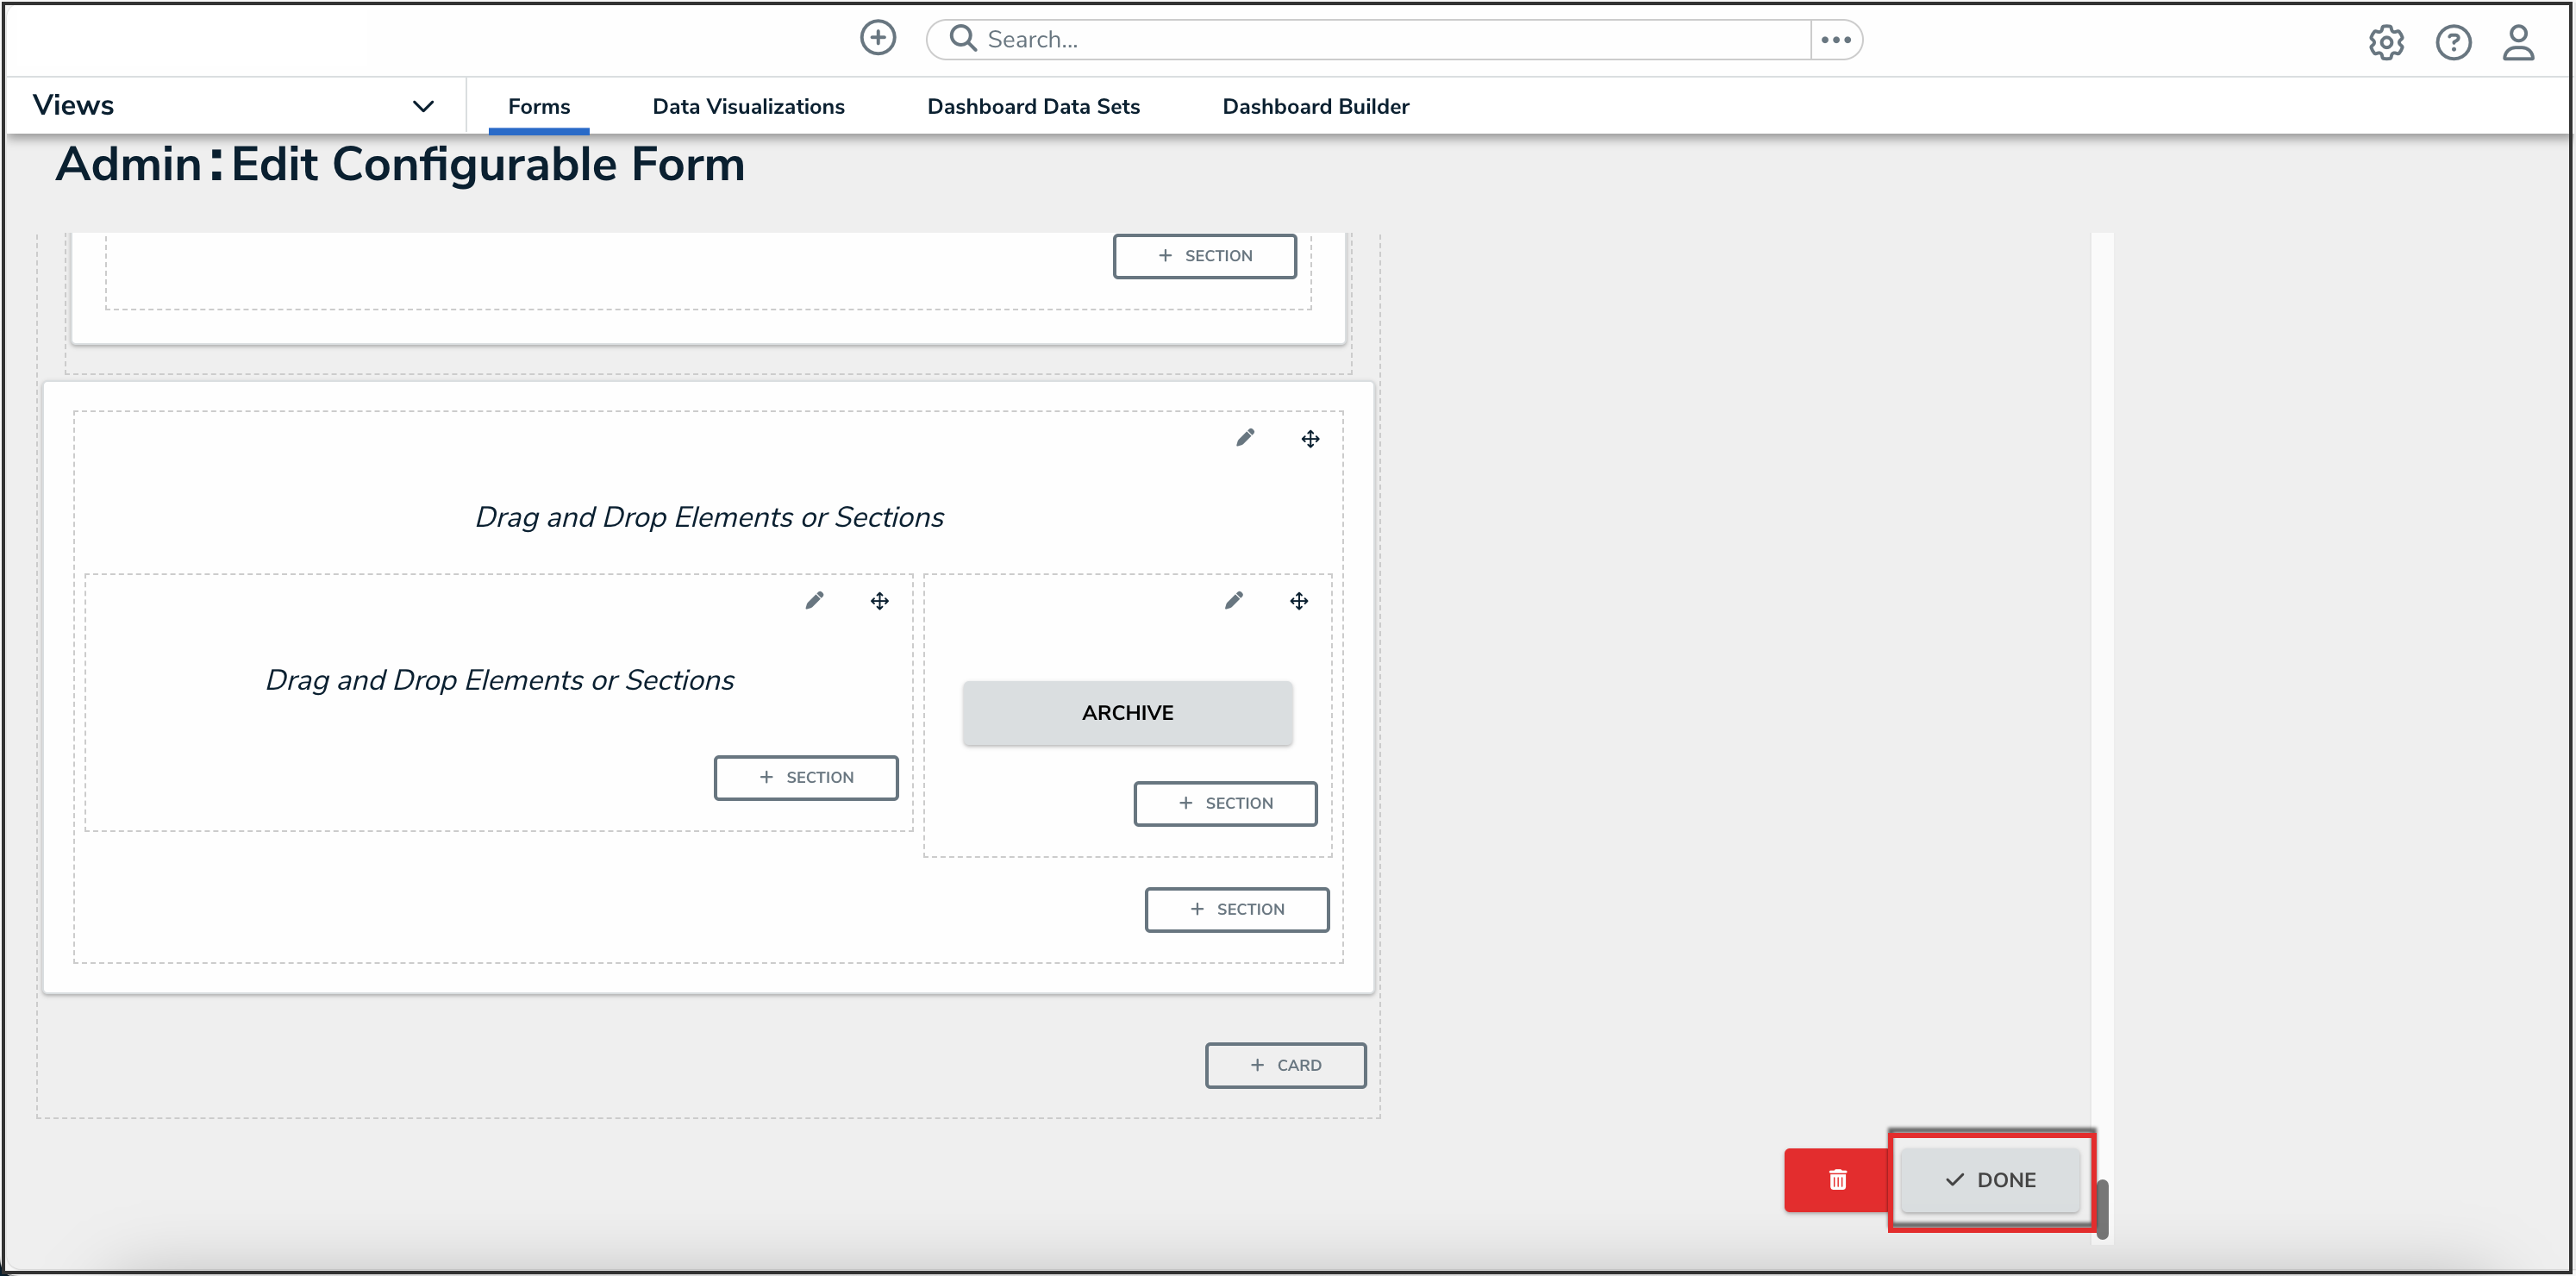This screenshot has height=1276, width=2576.
Task: Click the plus circle create icon
Action: click(877, 38)
